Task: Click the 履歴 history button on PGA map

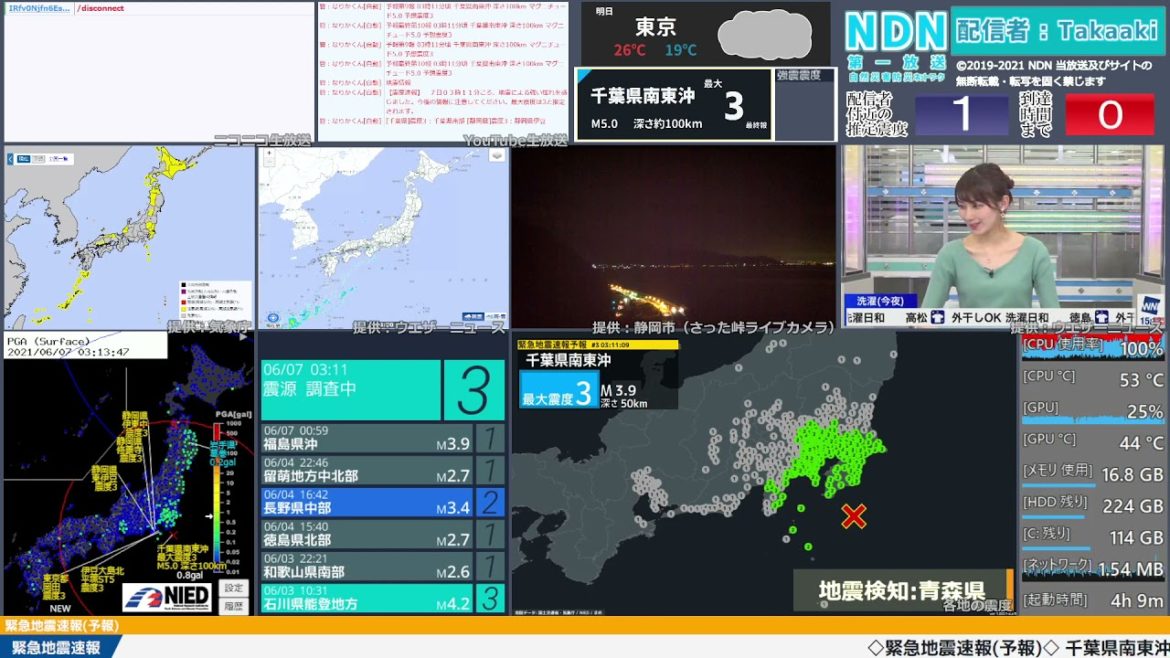Action: click(233, 606)
